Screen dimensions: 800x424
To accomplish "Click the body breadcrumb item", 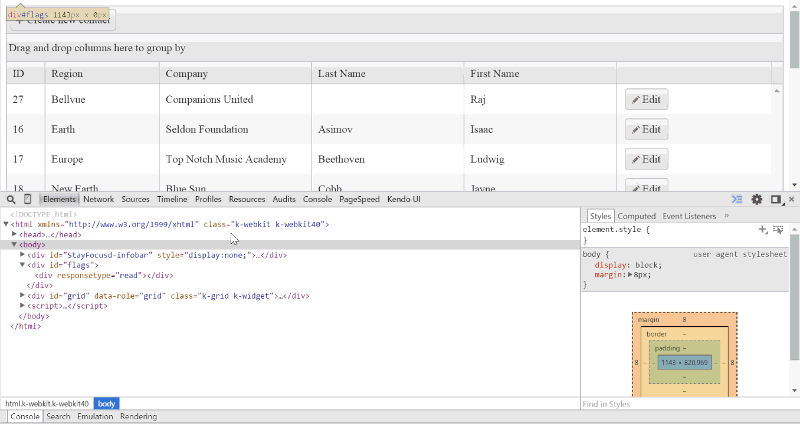I will [106, 404].
